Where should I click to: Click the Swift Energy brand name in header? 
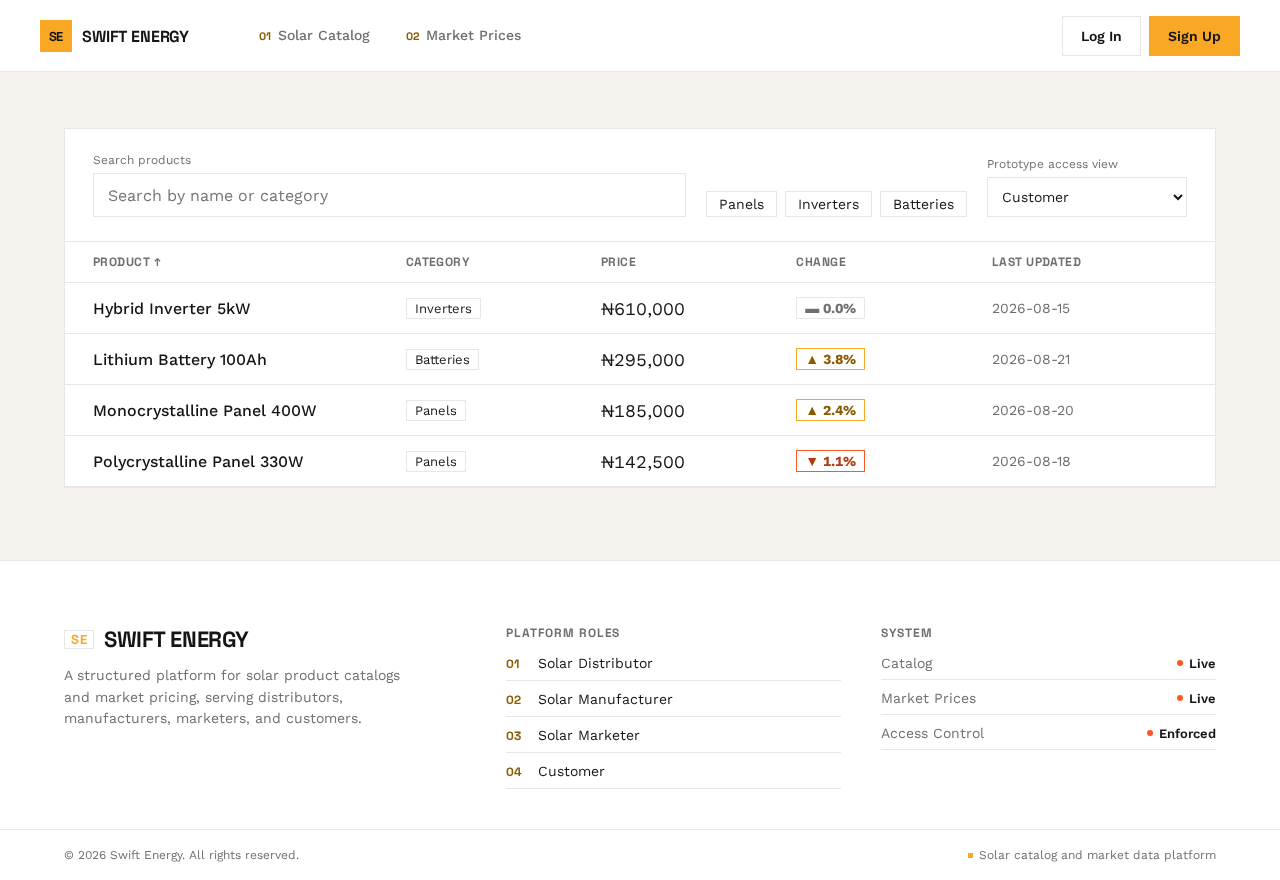coord(135,36)
